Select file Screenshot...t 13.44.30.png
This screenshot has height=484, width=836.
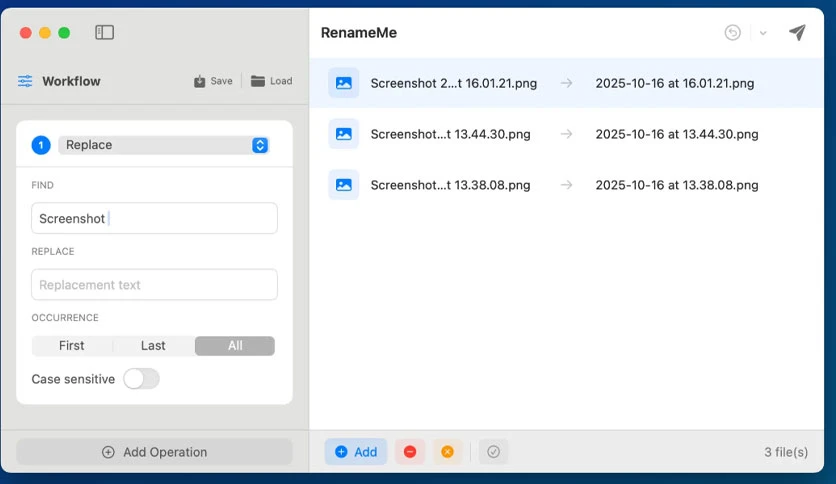pyautogui.click(x=451, y=134)
